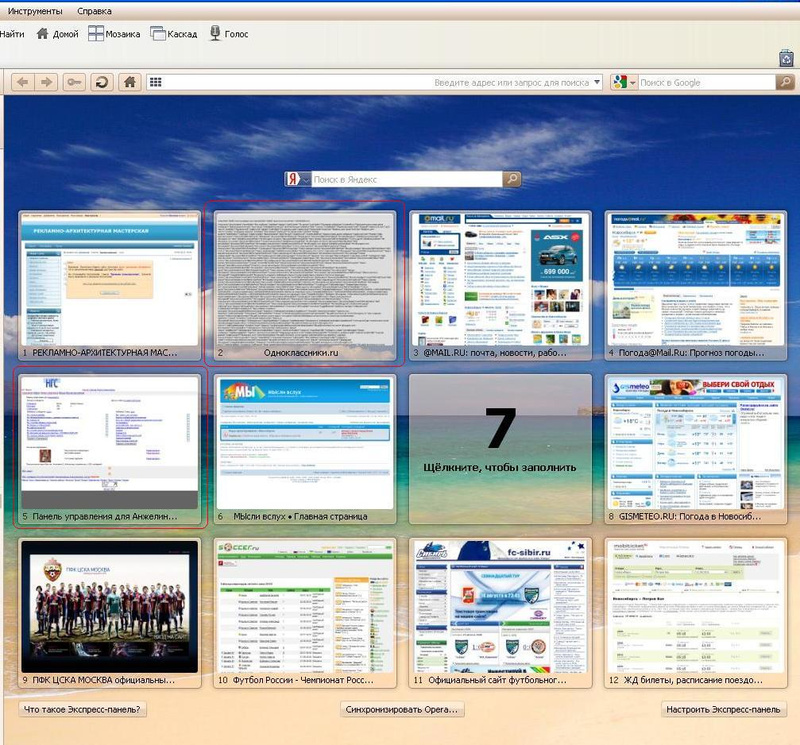The image size is (800, 745).
Task: Click the Yandex search magnifier button
Action: click(512, 179)
